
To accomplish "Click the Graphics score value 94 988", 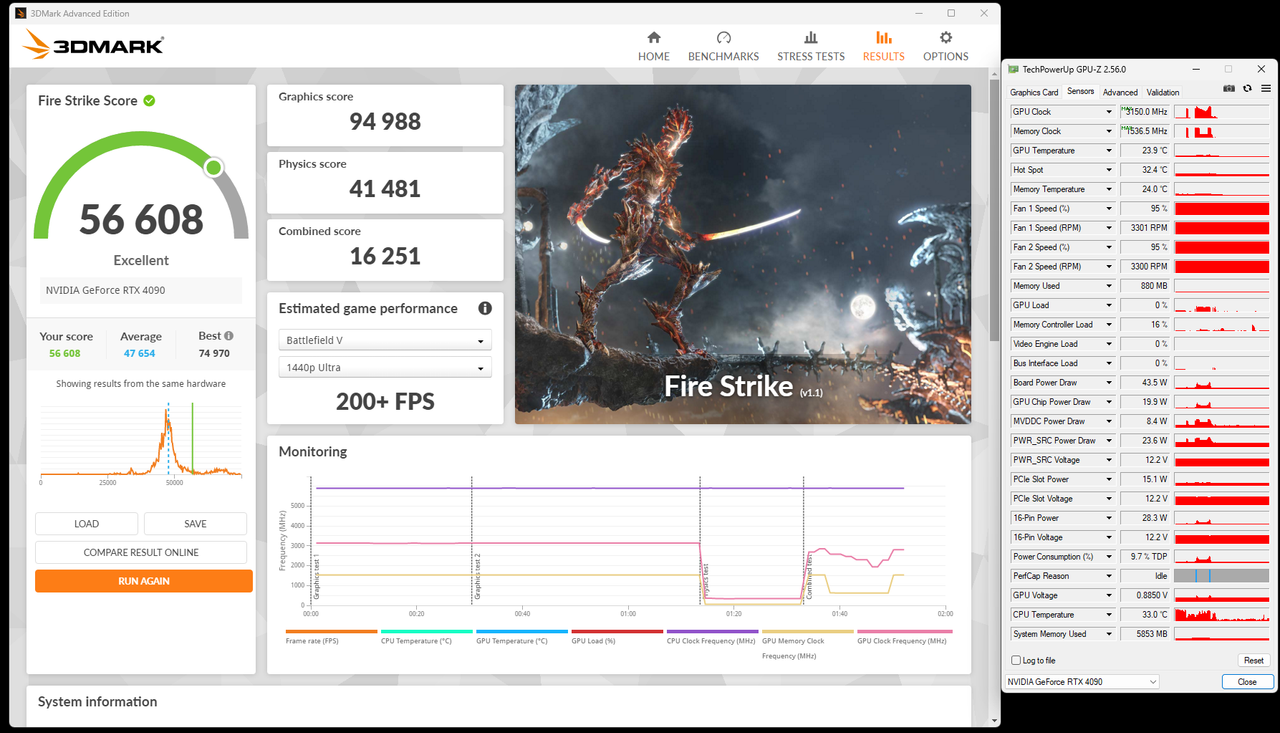I will point(385,122).
